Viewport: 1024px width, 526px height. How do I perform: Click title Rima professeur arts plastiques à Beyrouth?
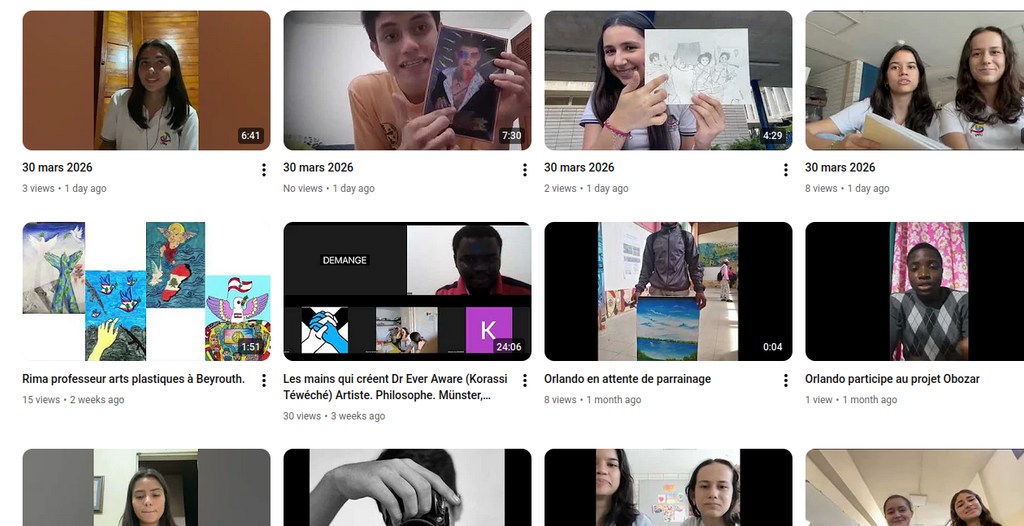[133, 379]
